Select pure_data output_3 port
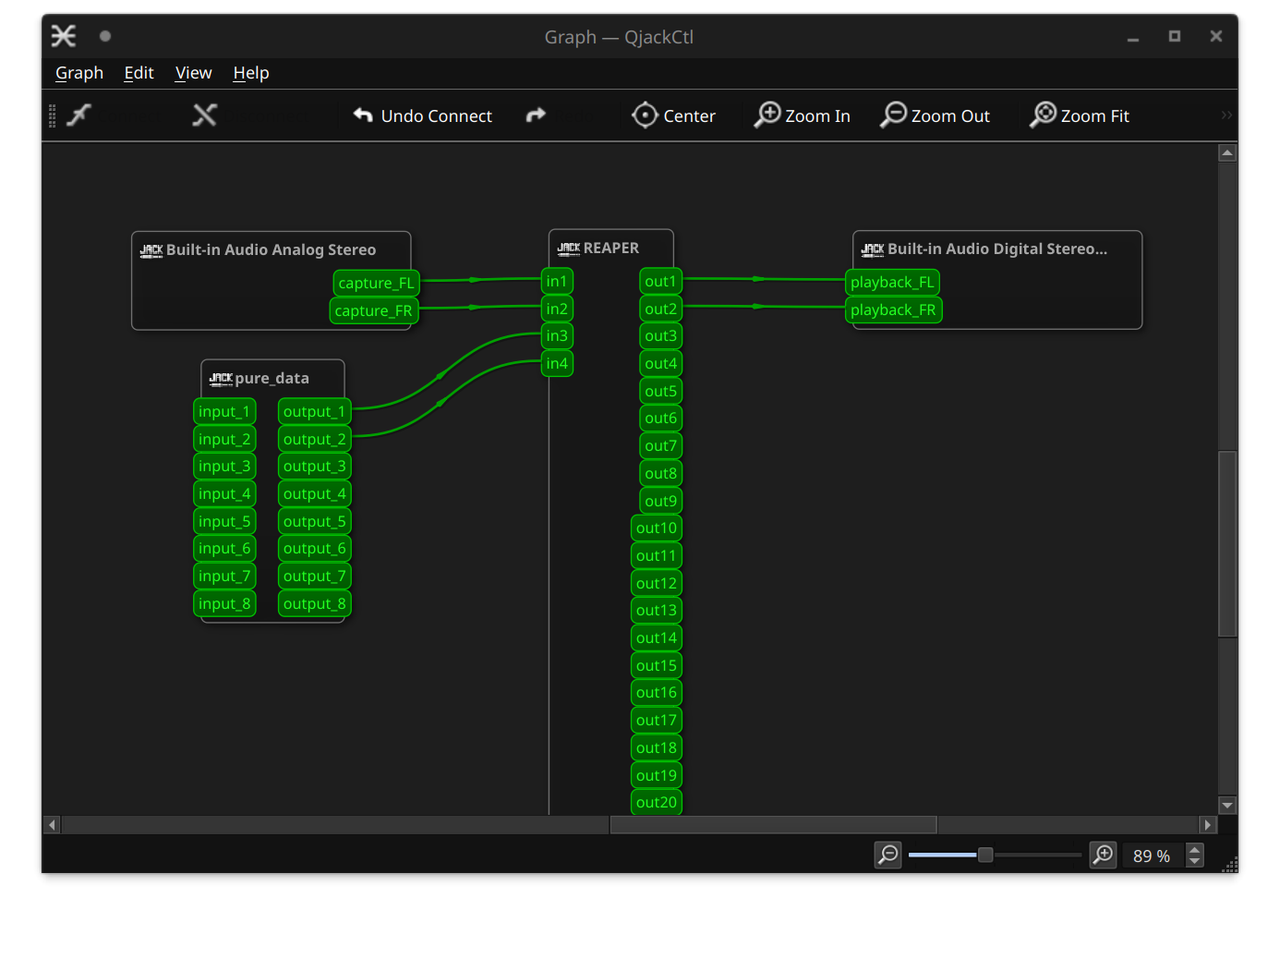The width and height of the screenshot is (1280, 959). pos(314,467)
